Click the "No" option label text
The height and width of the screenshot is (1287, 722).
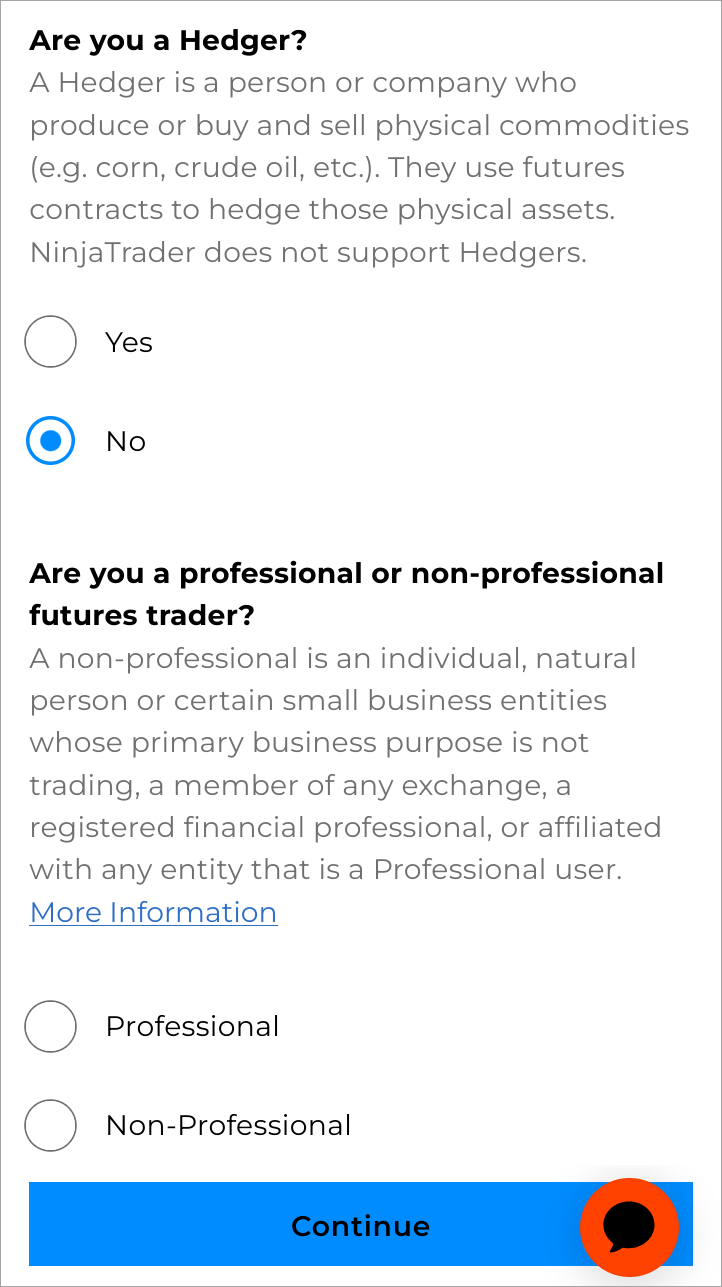126,441
